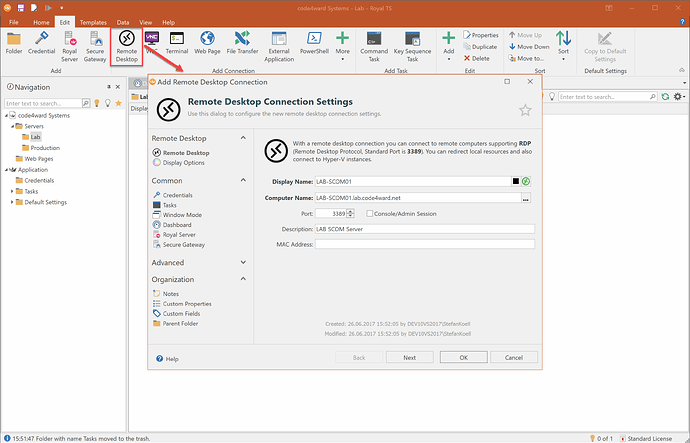Mark connection as favorite with star
Image resolution: width=690 pixels, height=443 pixels.
[x=525, y=110]
